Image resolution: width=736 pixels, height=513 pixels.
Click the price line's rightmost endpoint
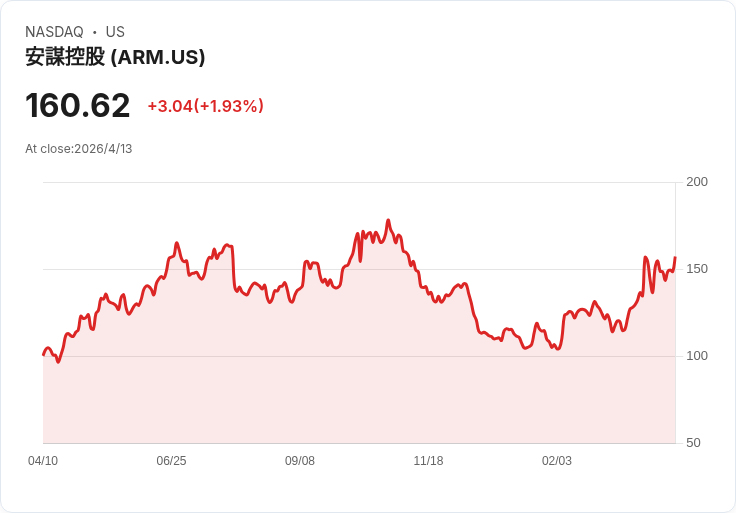[675, 258]
